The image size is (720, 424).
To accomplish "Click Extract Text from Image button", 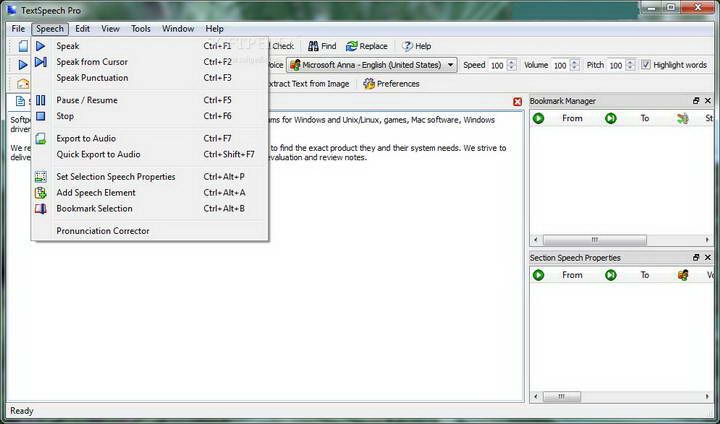I will (x=309, y=84).
